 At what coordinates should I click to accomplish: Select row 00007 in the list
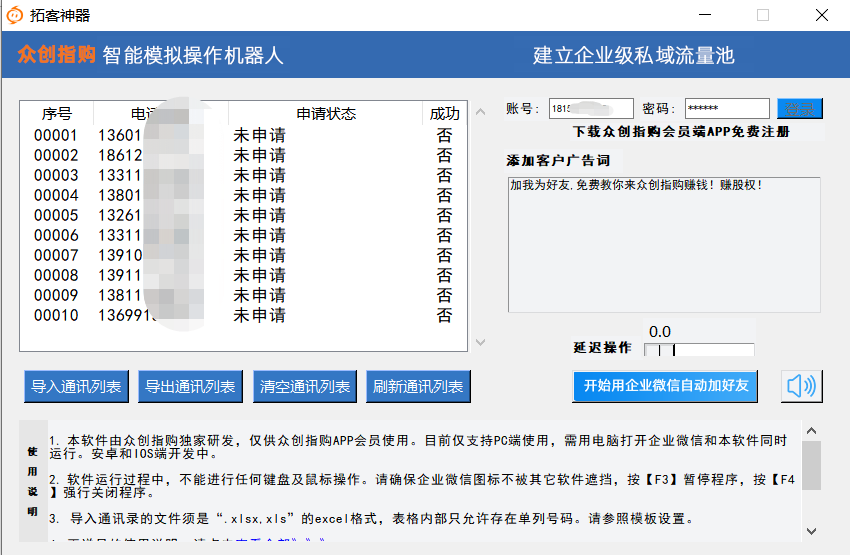coord(243,255)
